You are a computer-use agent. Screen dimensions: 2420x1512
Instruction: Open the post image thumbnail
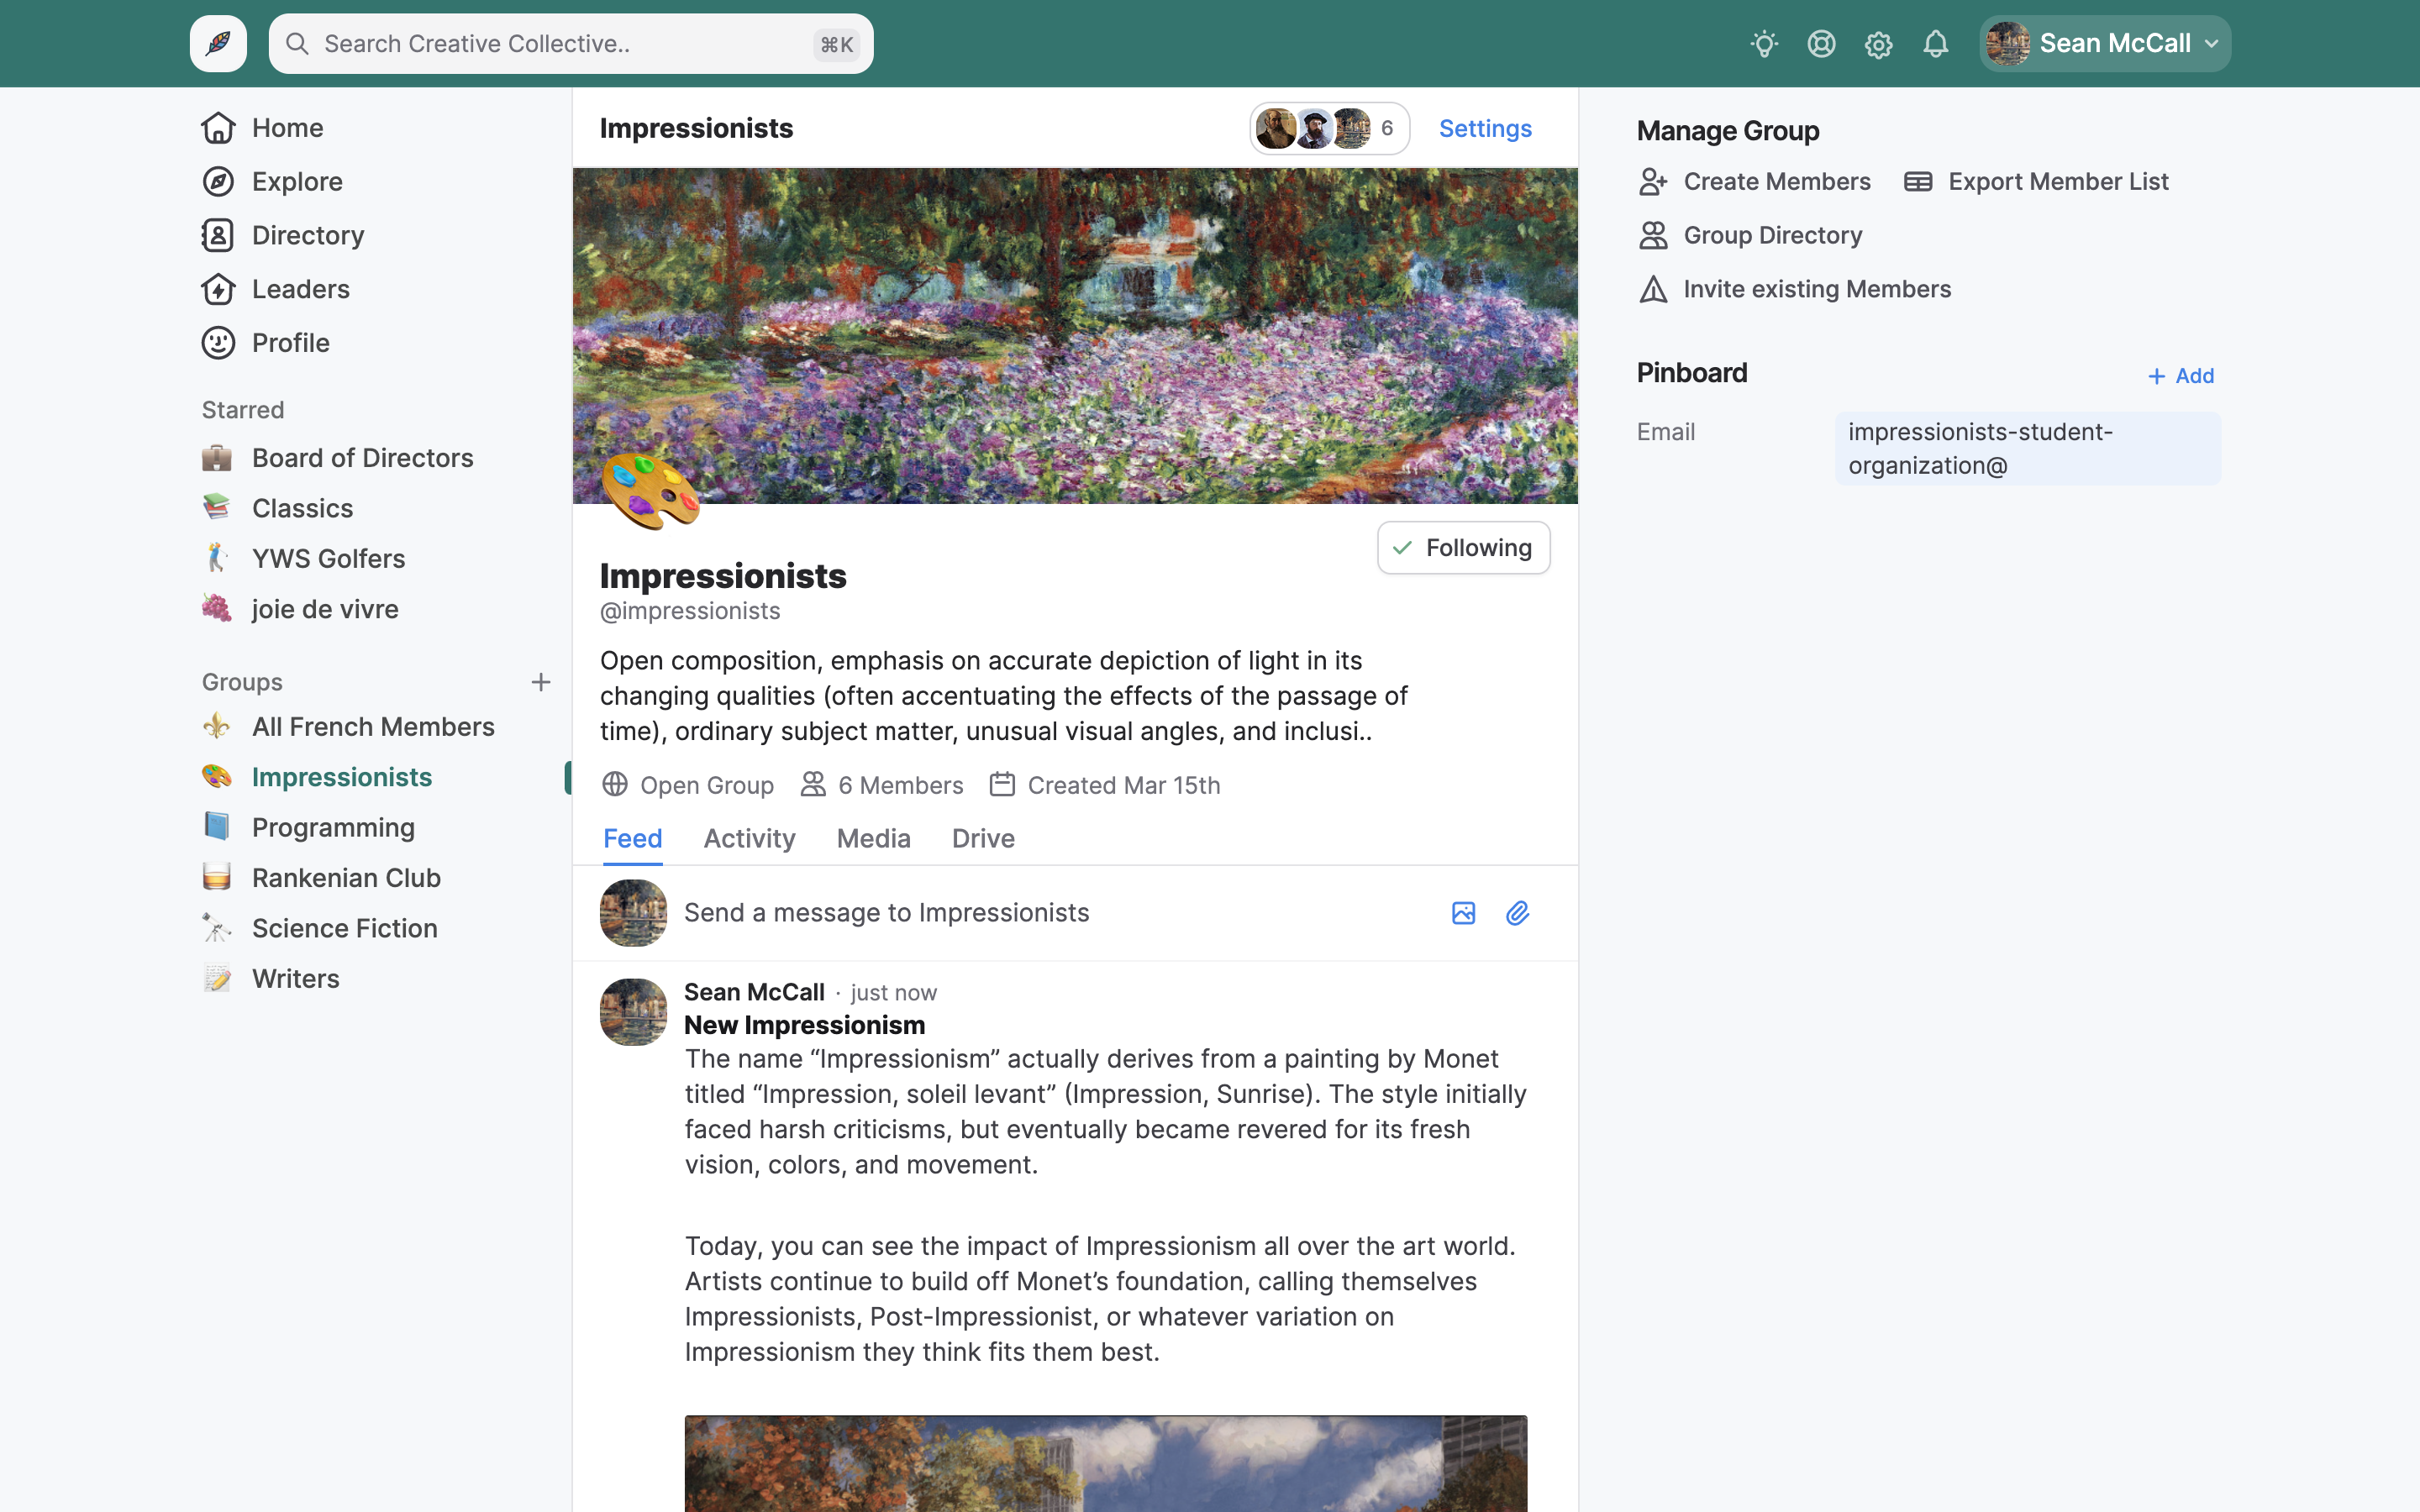[1105, 1463]
